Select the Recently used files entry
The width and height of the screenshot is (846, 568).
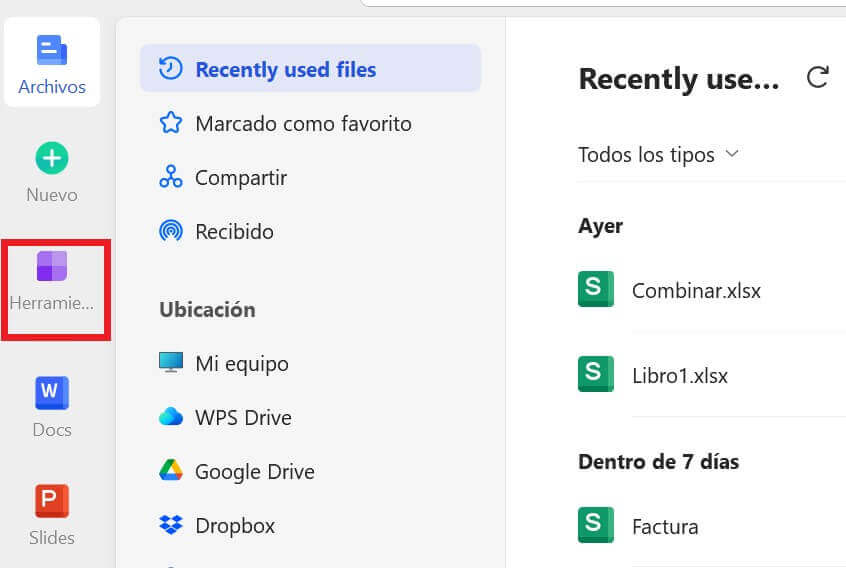310,69
